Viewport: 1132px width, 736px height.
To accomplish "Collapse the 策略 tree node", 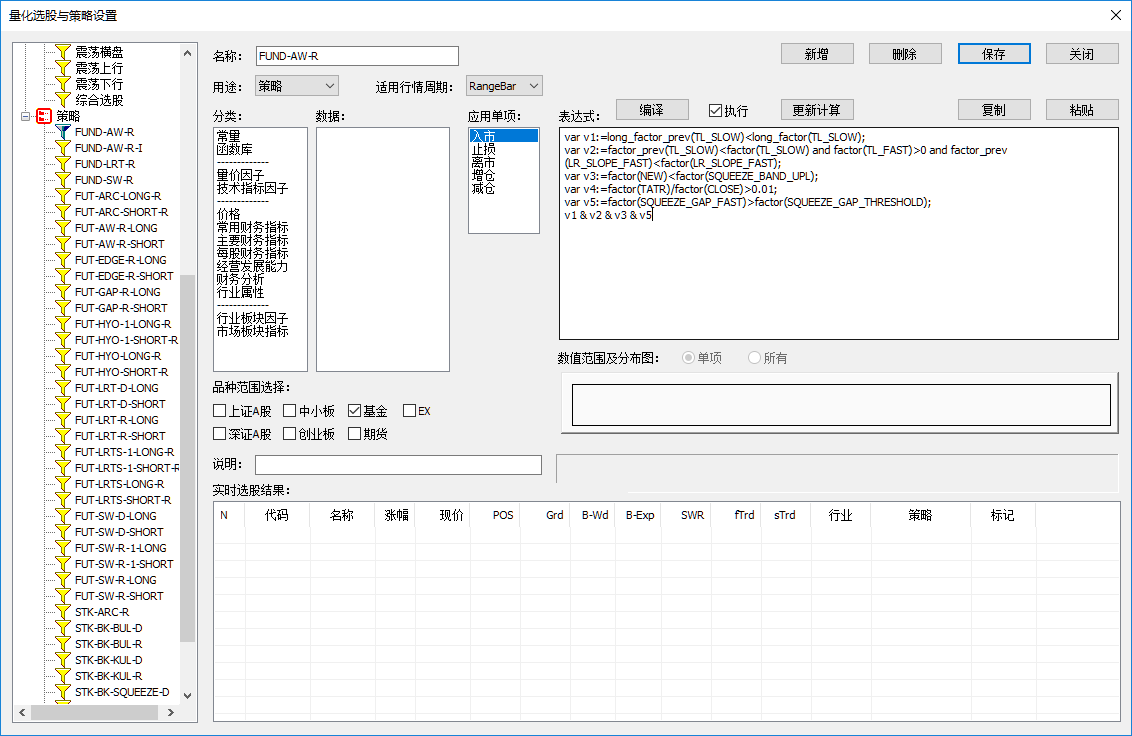I will tap(25, 116).
